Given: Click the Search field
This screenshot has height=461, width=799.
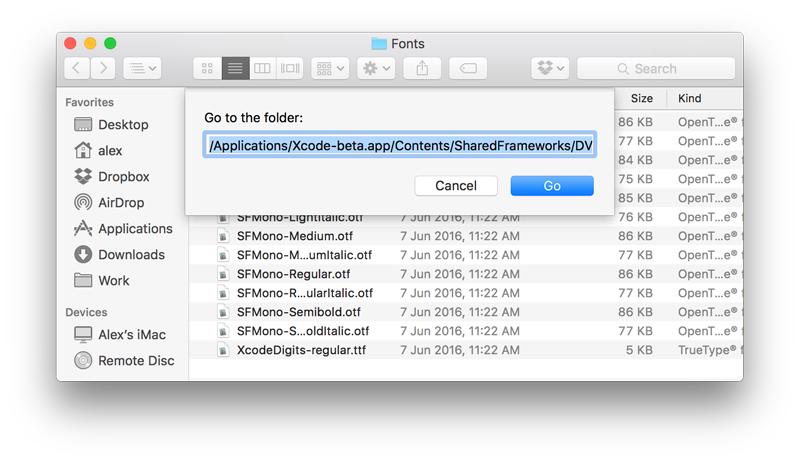Looking at the screenshot, I should pyautogui.click(x=656, y=68).
